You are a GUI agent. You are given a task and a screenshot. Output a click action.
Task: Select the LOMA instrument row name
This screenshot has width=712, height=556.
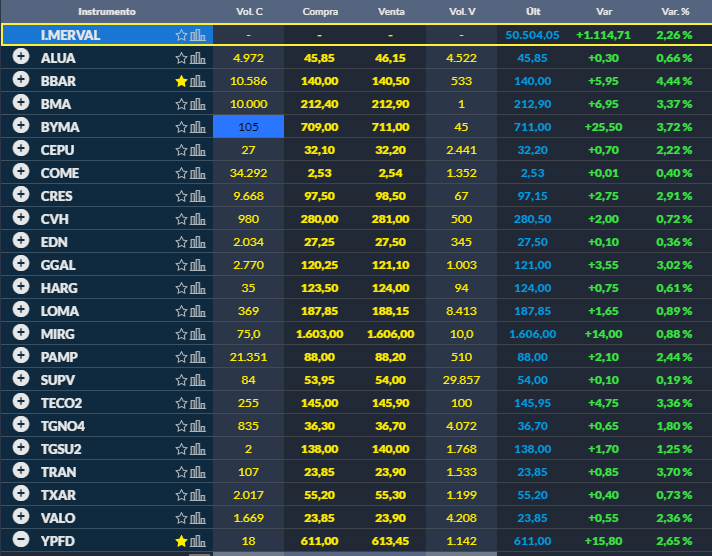click(x=59, y=311)
